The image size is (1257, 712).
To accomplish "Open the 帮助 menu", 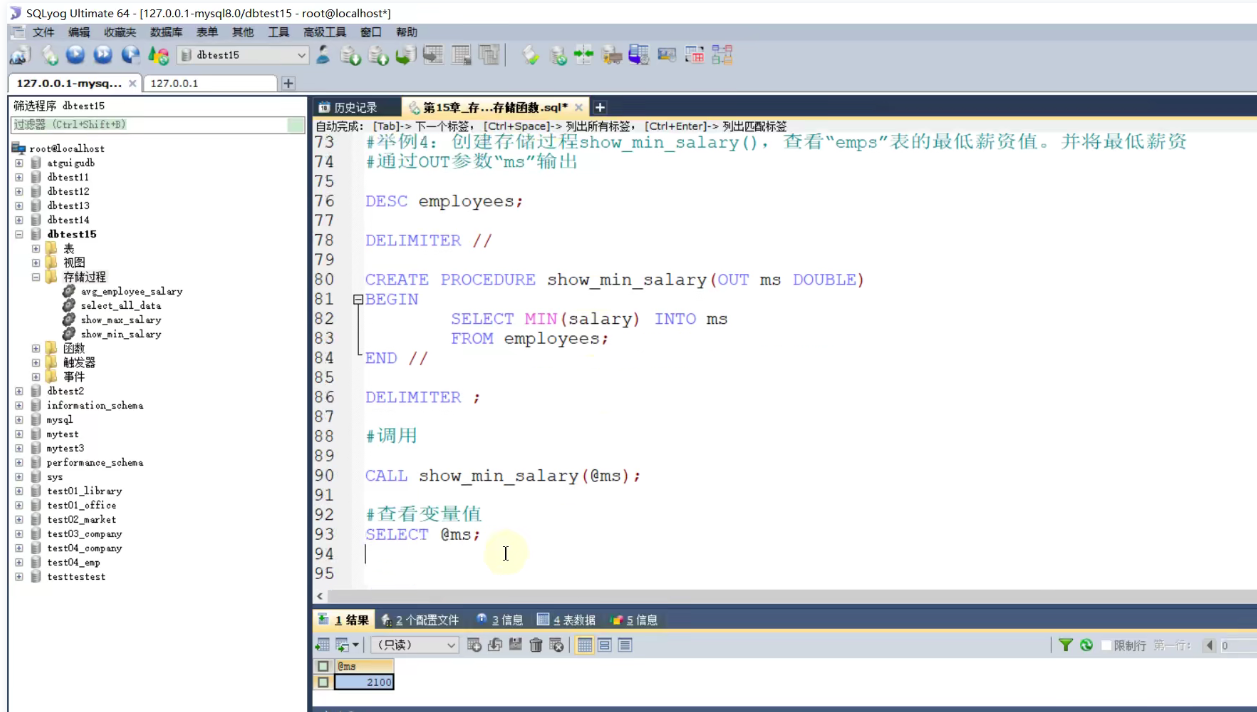I will pos(406,32).
